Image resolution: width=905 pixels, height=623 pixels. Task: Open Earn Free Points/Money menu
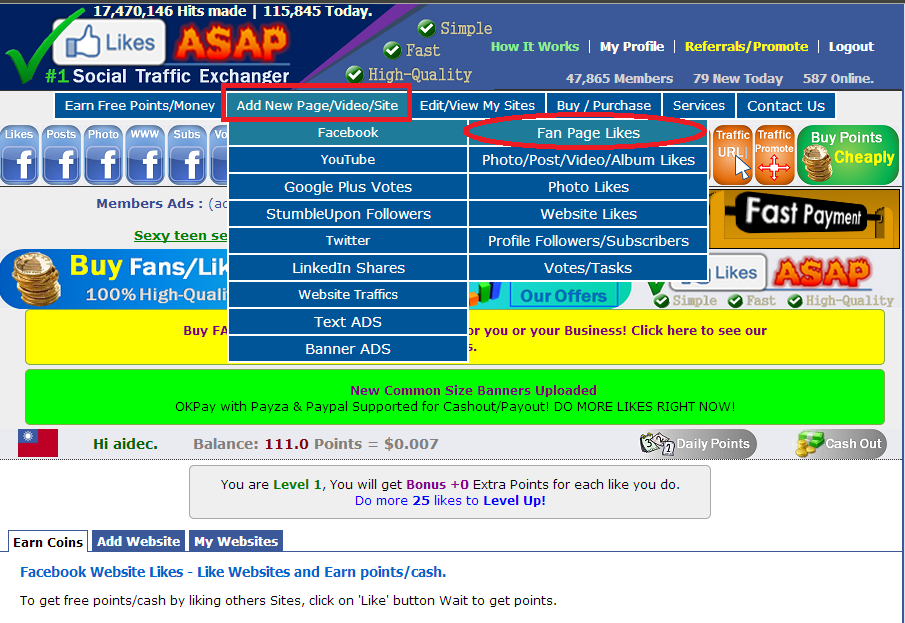(140, 106)
